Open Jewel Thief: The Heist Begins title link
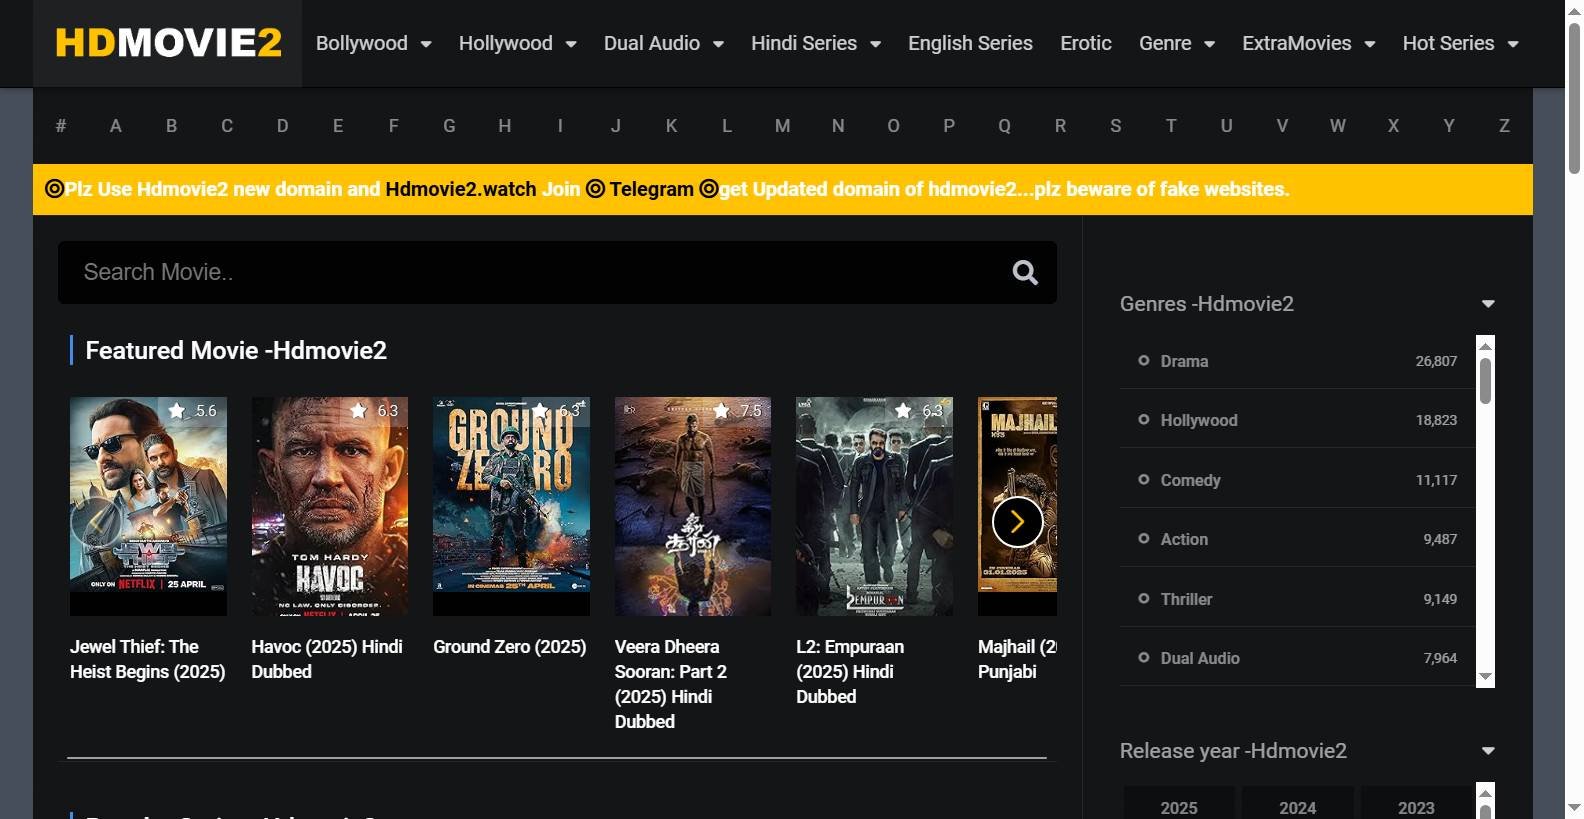 click(x=148, y=659)
